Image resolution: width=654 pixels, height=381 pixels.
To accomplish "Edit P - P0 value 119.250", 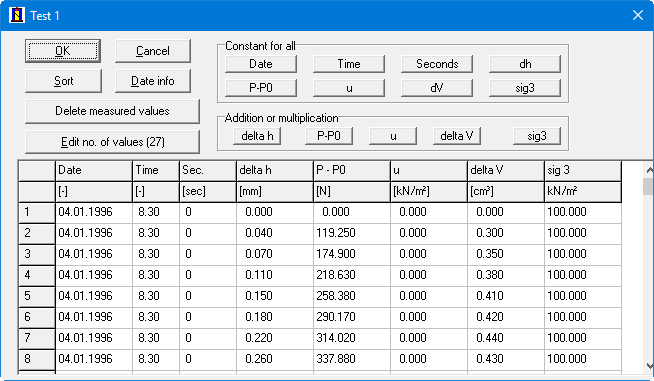I will pyautogui.click(x=352, y=233).
